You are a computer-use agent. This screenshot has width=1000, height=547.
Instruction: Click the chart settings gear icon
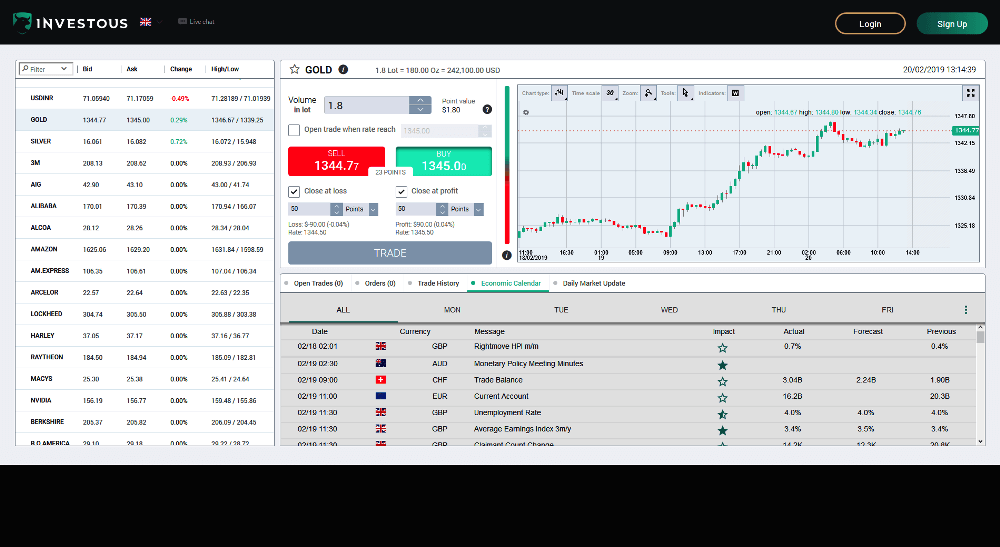(526, 112)
